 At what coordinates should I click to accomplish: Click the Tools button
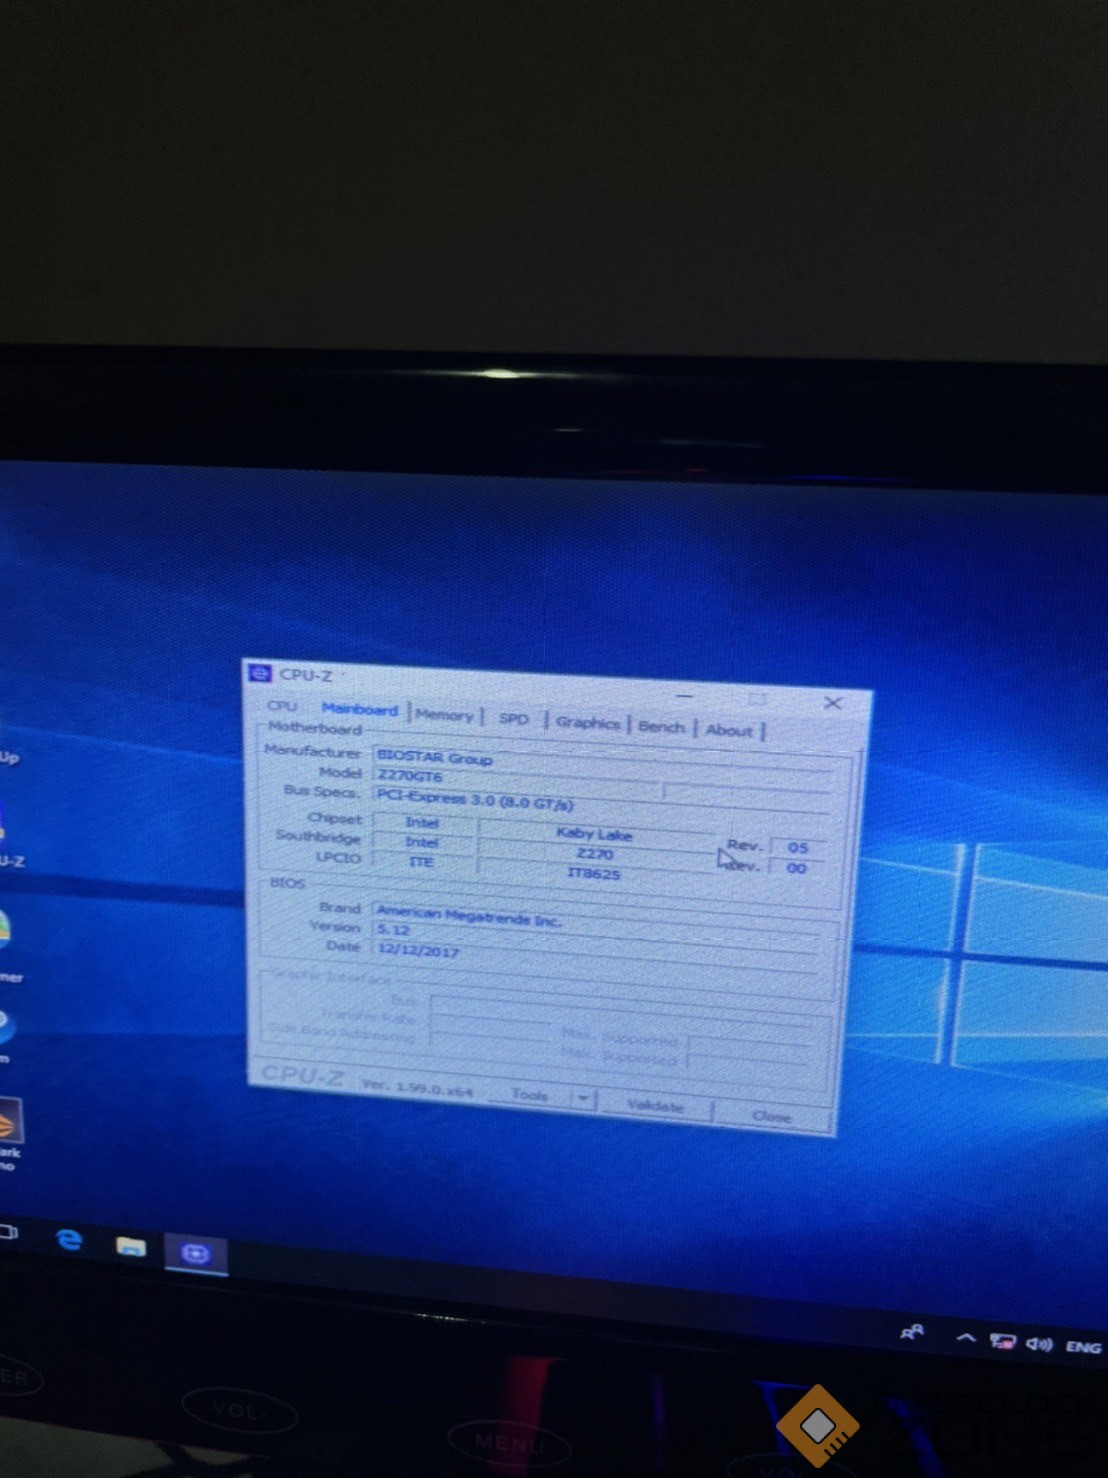pyautogui.click(x=529, y=1096)
